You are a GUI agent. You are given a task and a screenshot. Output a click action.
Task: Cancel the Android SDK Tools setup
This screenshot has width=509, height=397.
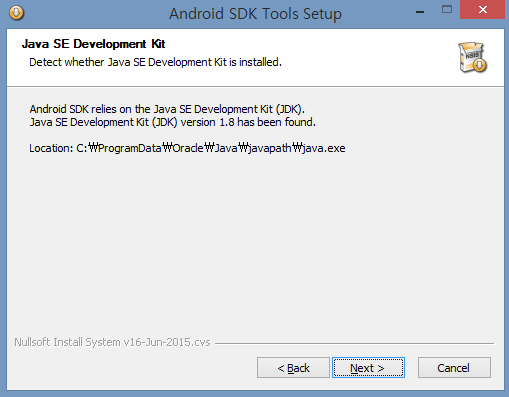click(x=454, y=368)
